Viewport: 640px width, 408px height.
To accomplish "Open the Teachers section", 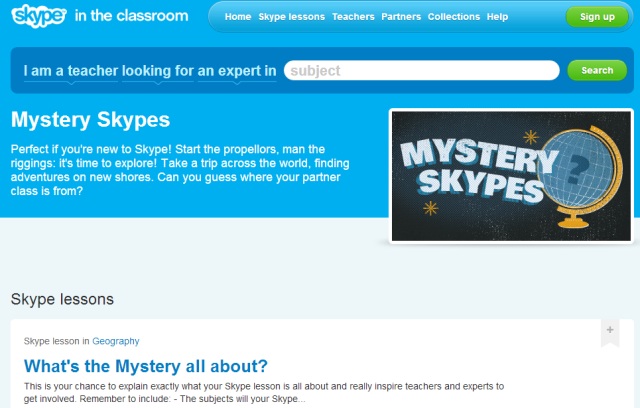I will click(x=353, y=17).
